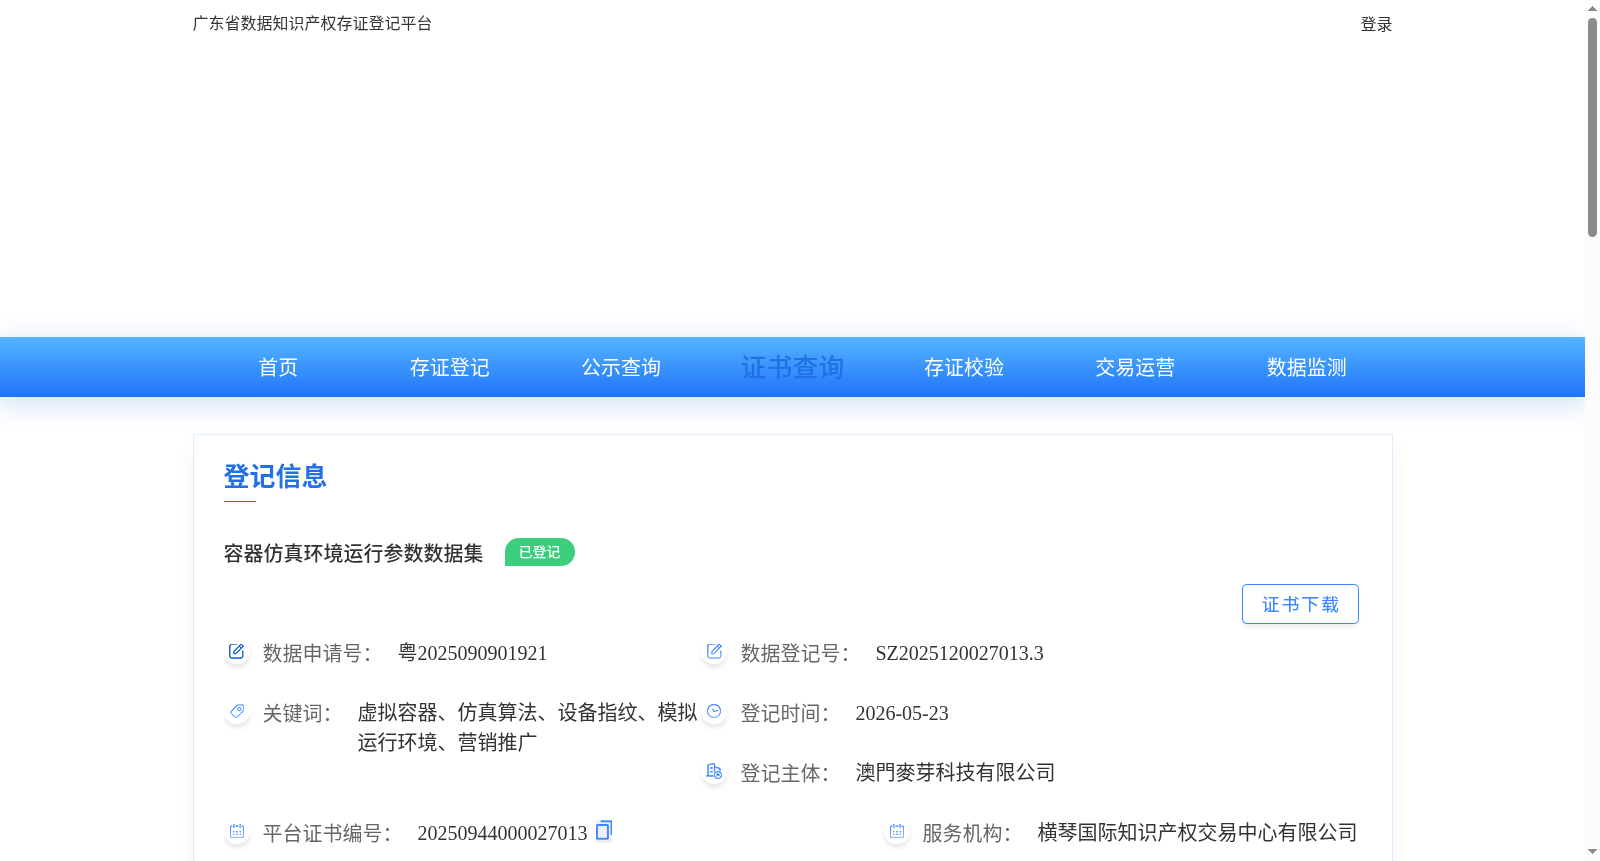Click the 证书下载 button
This screenshot has height=861, width=1600.
1300,604
